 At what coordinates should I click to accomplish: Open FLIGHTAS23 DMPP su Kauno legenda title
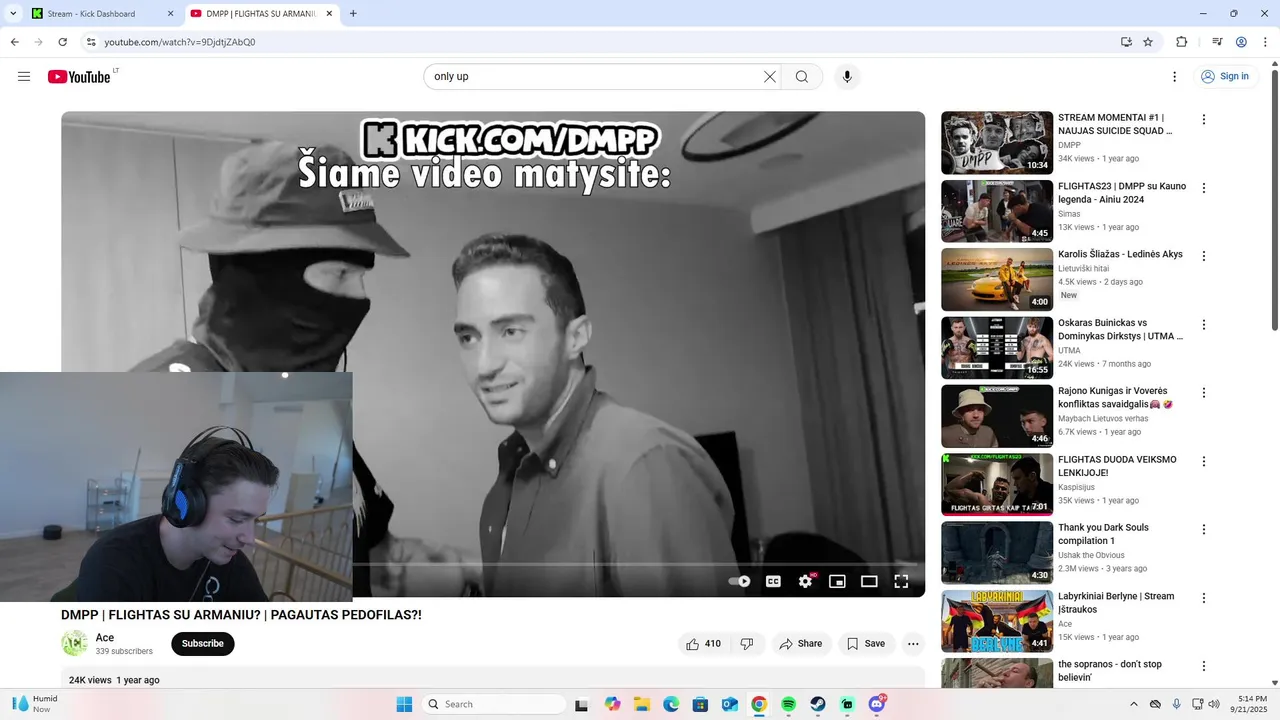1122,193
